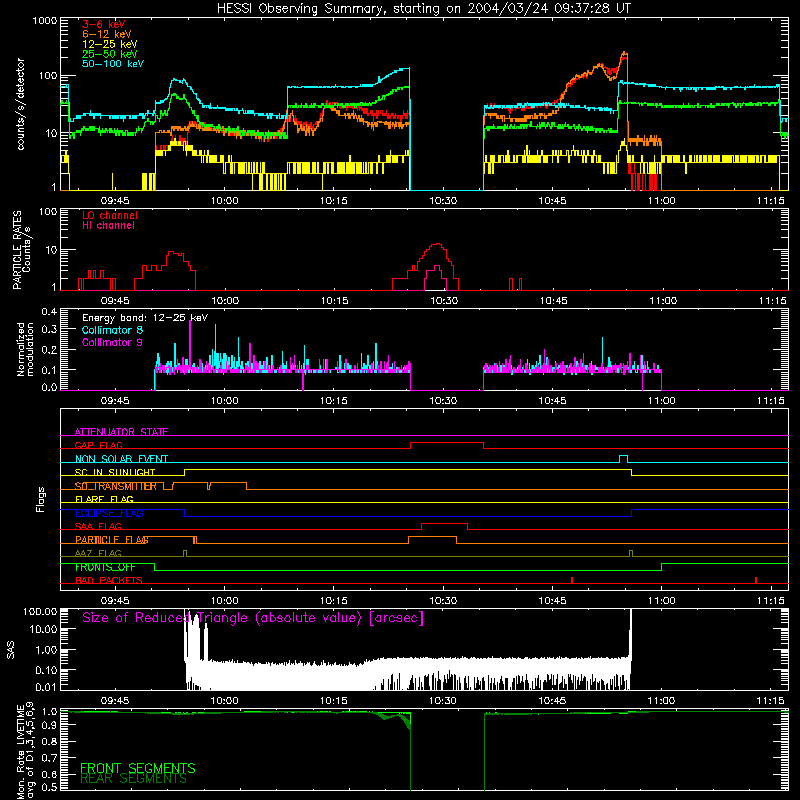Screen dimensions: 800x800
Task: Click the PARTICLE_FLAG label
Action: 112,540
